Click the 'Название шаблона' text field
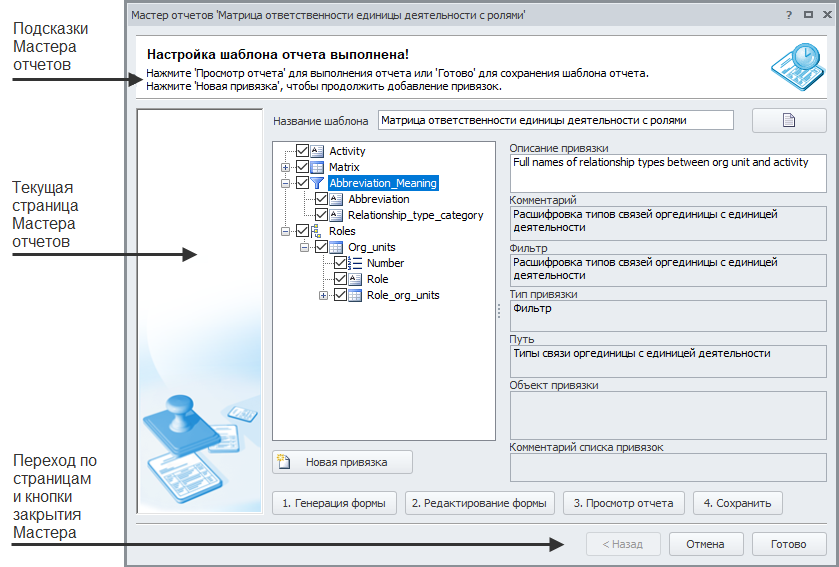This screenshot has height=567, width=839. point(555,120)
